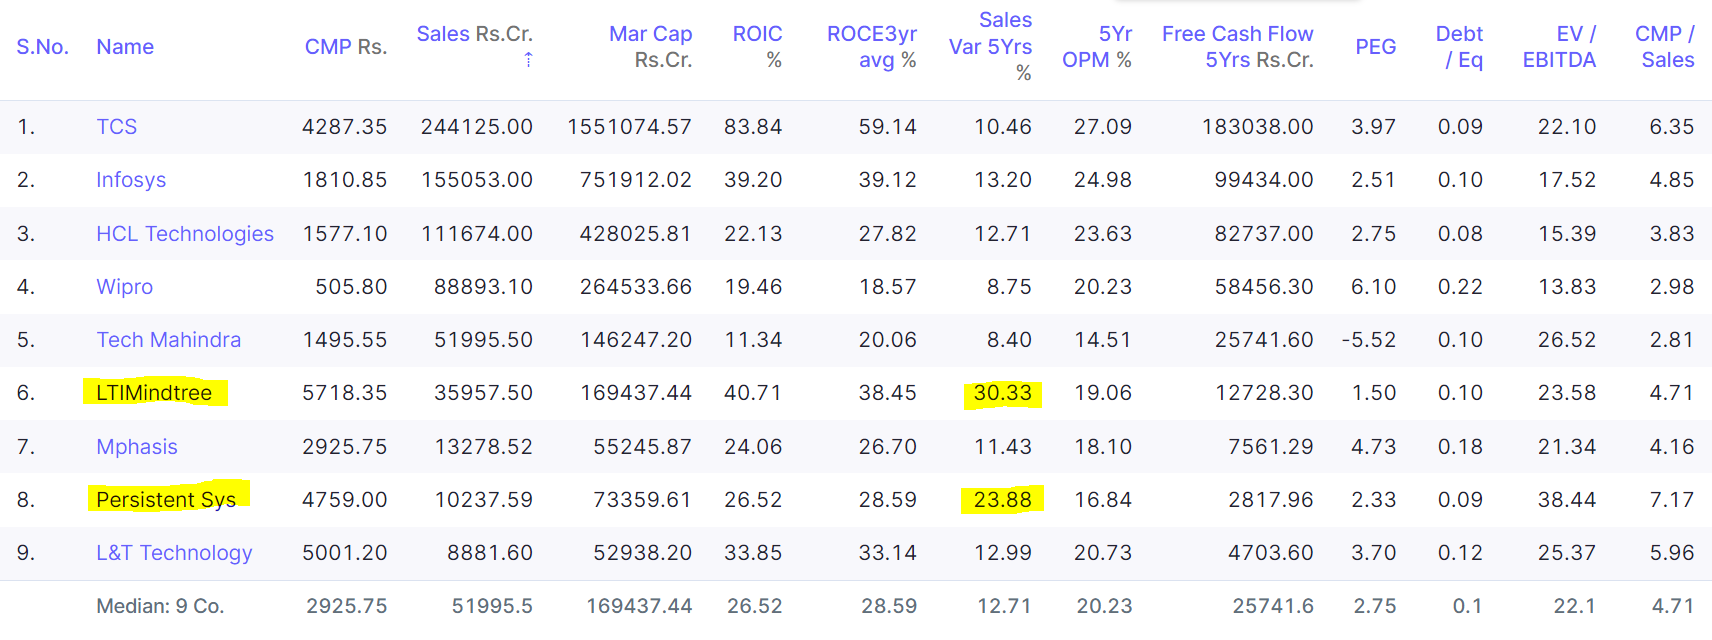Select Tech Mahindra market cap 146247.20

[x=636, y=340]
